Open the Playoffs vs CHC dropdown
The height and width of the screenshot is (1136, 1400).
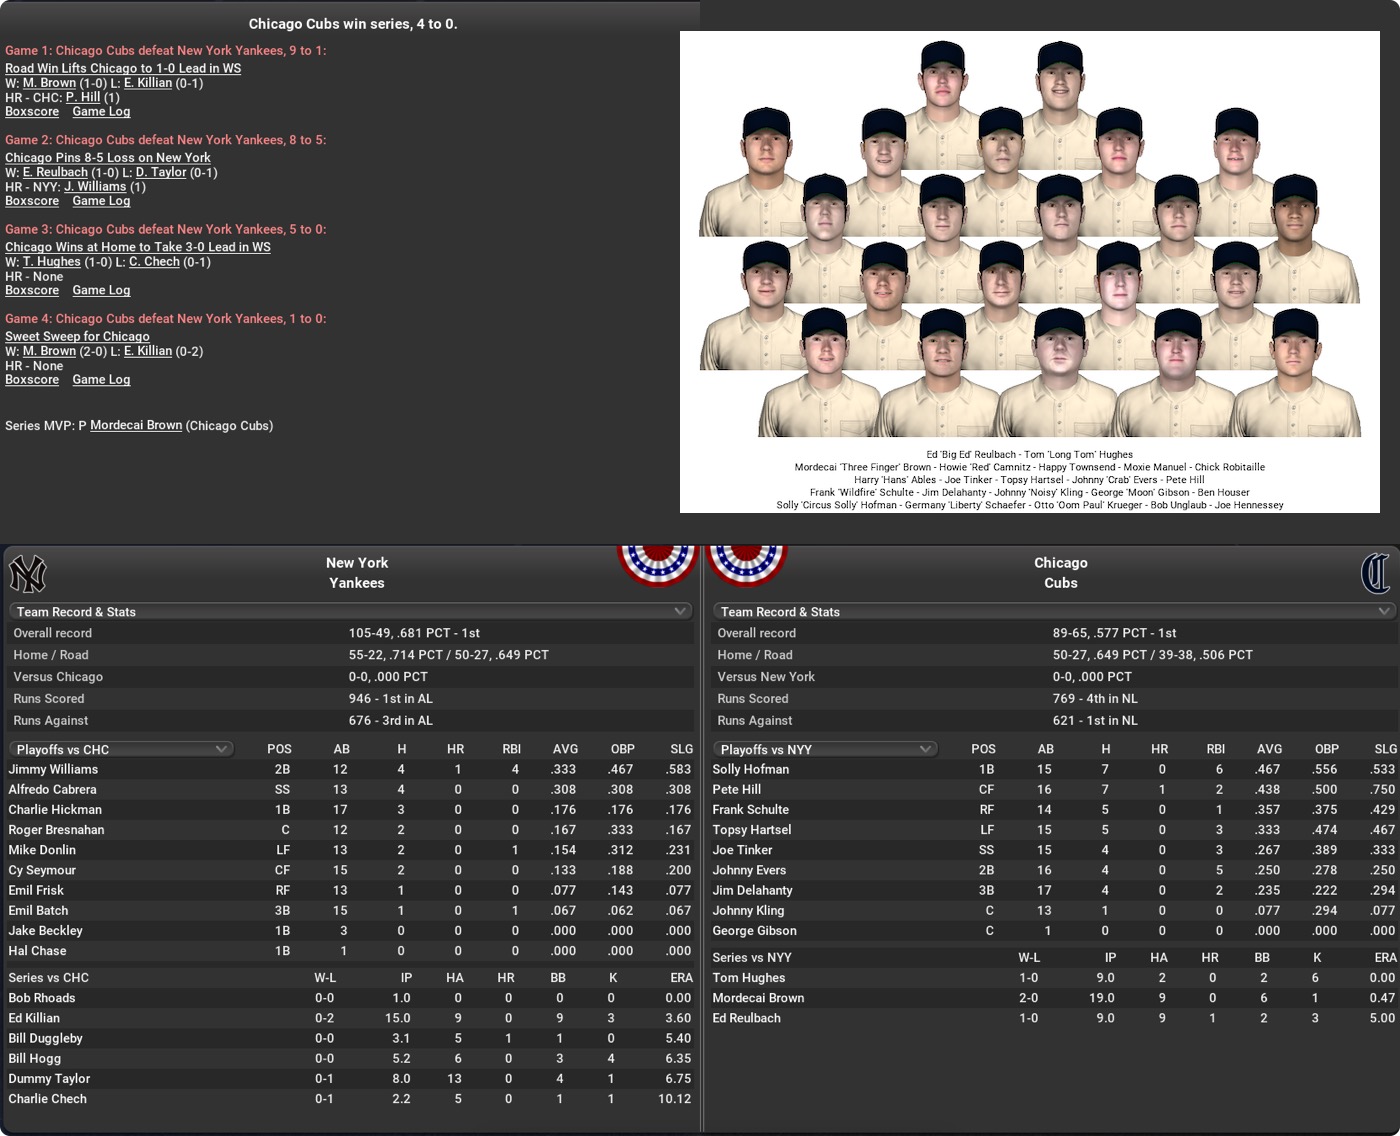[x=121, y=749]
